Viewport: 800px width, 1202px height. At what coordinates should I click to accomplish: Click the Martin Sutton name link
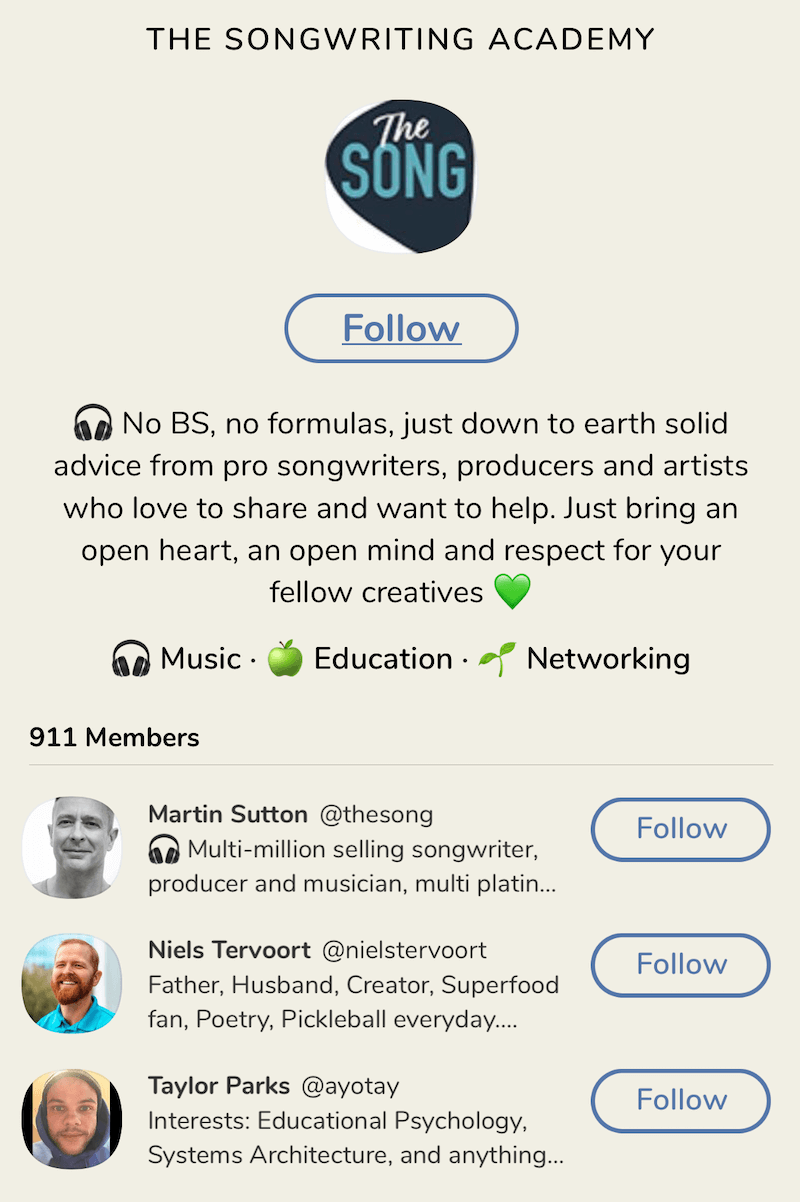(x=227, y=815)
